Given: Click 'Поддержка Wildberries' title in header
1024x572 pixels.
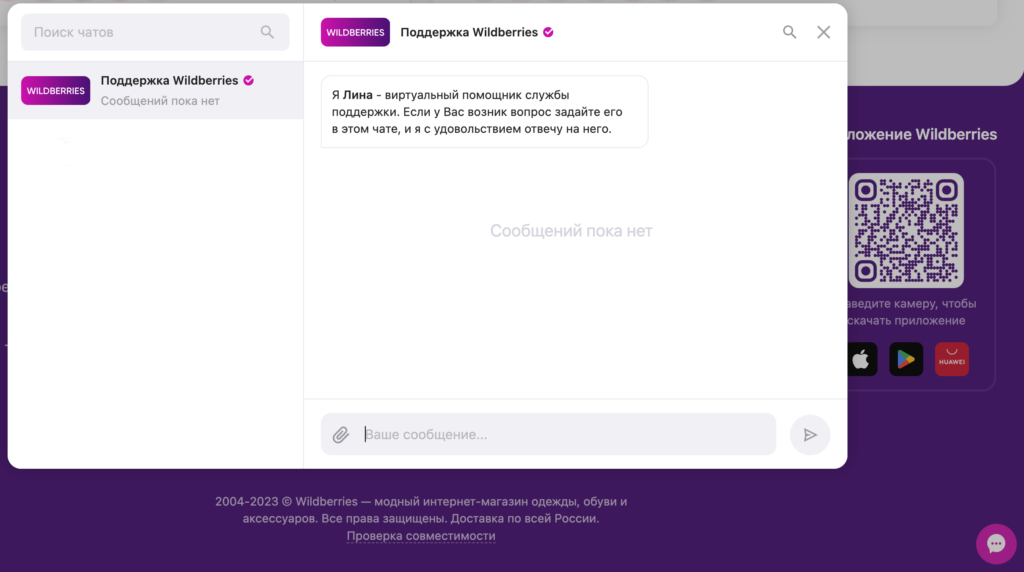Looking at the screenshot, I should coord(469,32).
